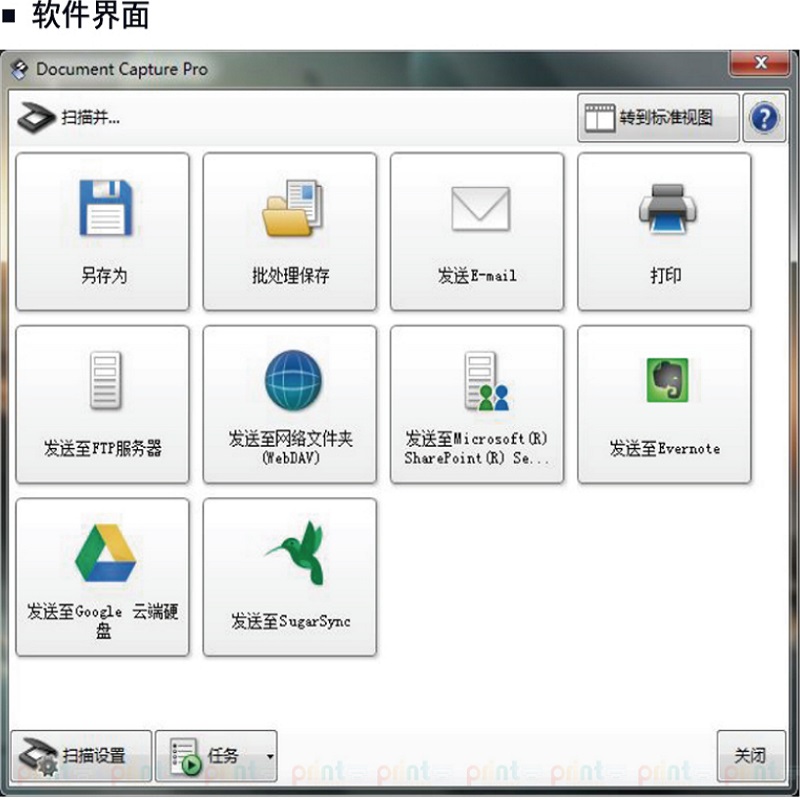This screenshot has width=800, height=800.
Task: Choose the Send E-mail (发送E-mail) envelope tile
Action: (477, 232)
